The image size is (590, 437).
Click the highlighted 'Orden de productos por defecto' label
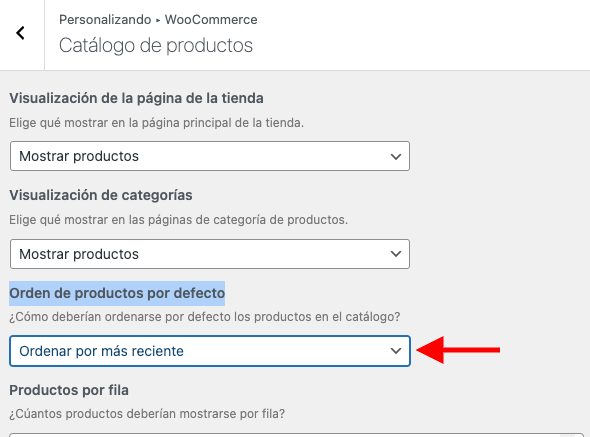(x=117, y=293)
